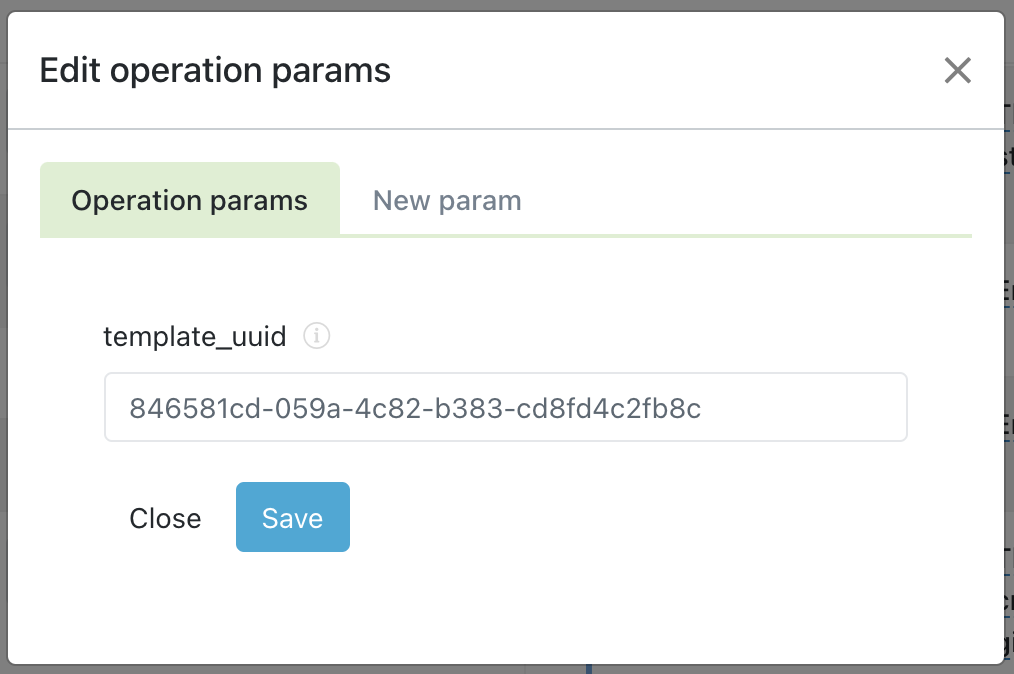Click the dimmed backdrop above the dialog
The width and height of the screenshot is (1014, 674).
(x=507, y=5)
